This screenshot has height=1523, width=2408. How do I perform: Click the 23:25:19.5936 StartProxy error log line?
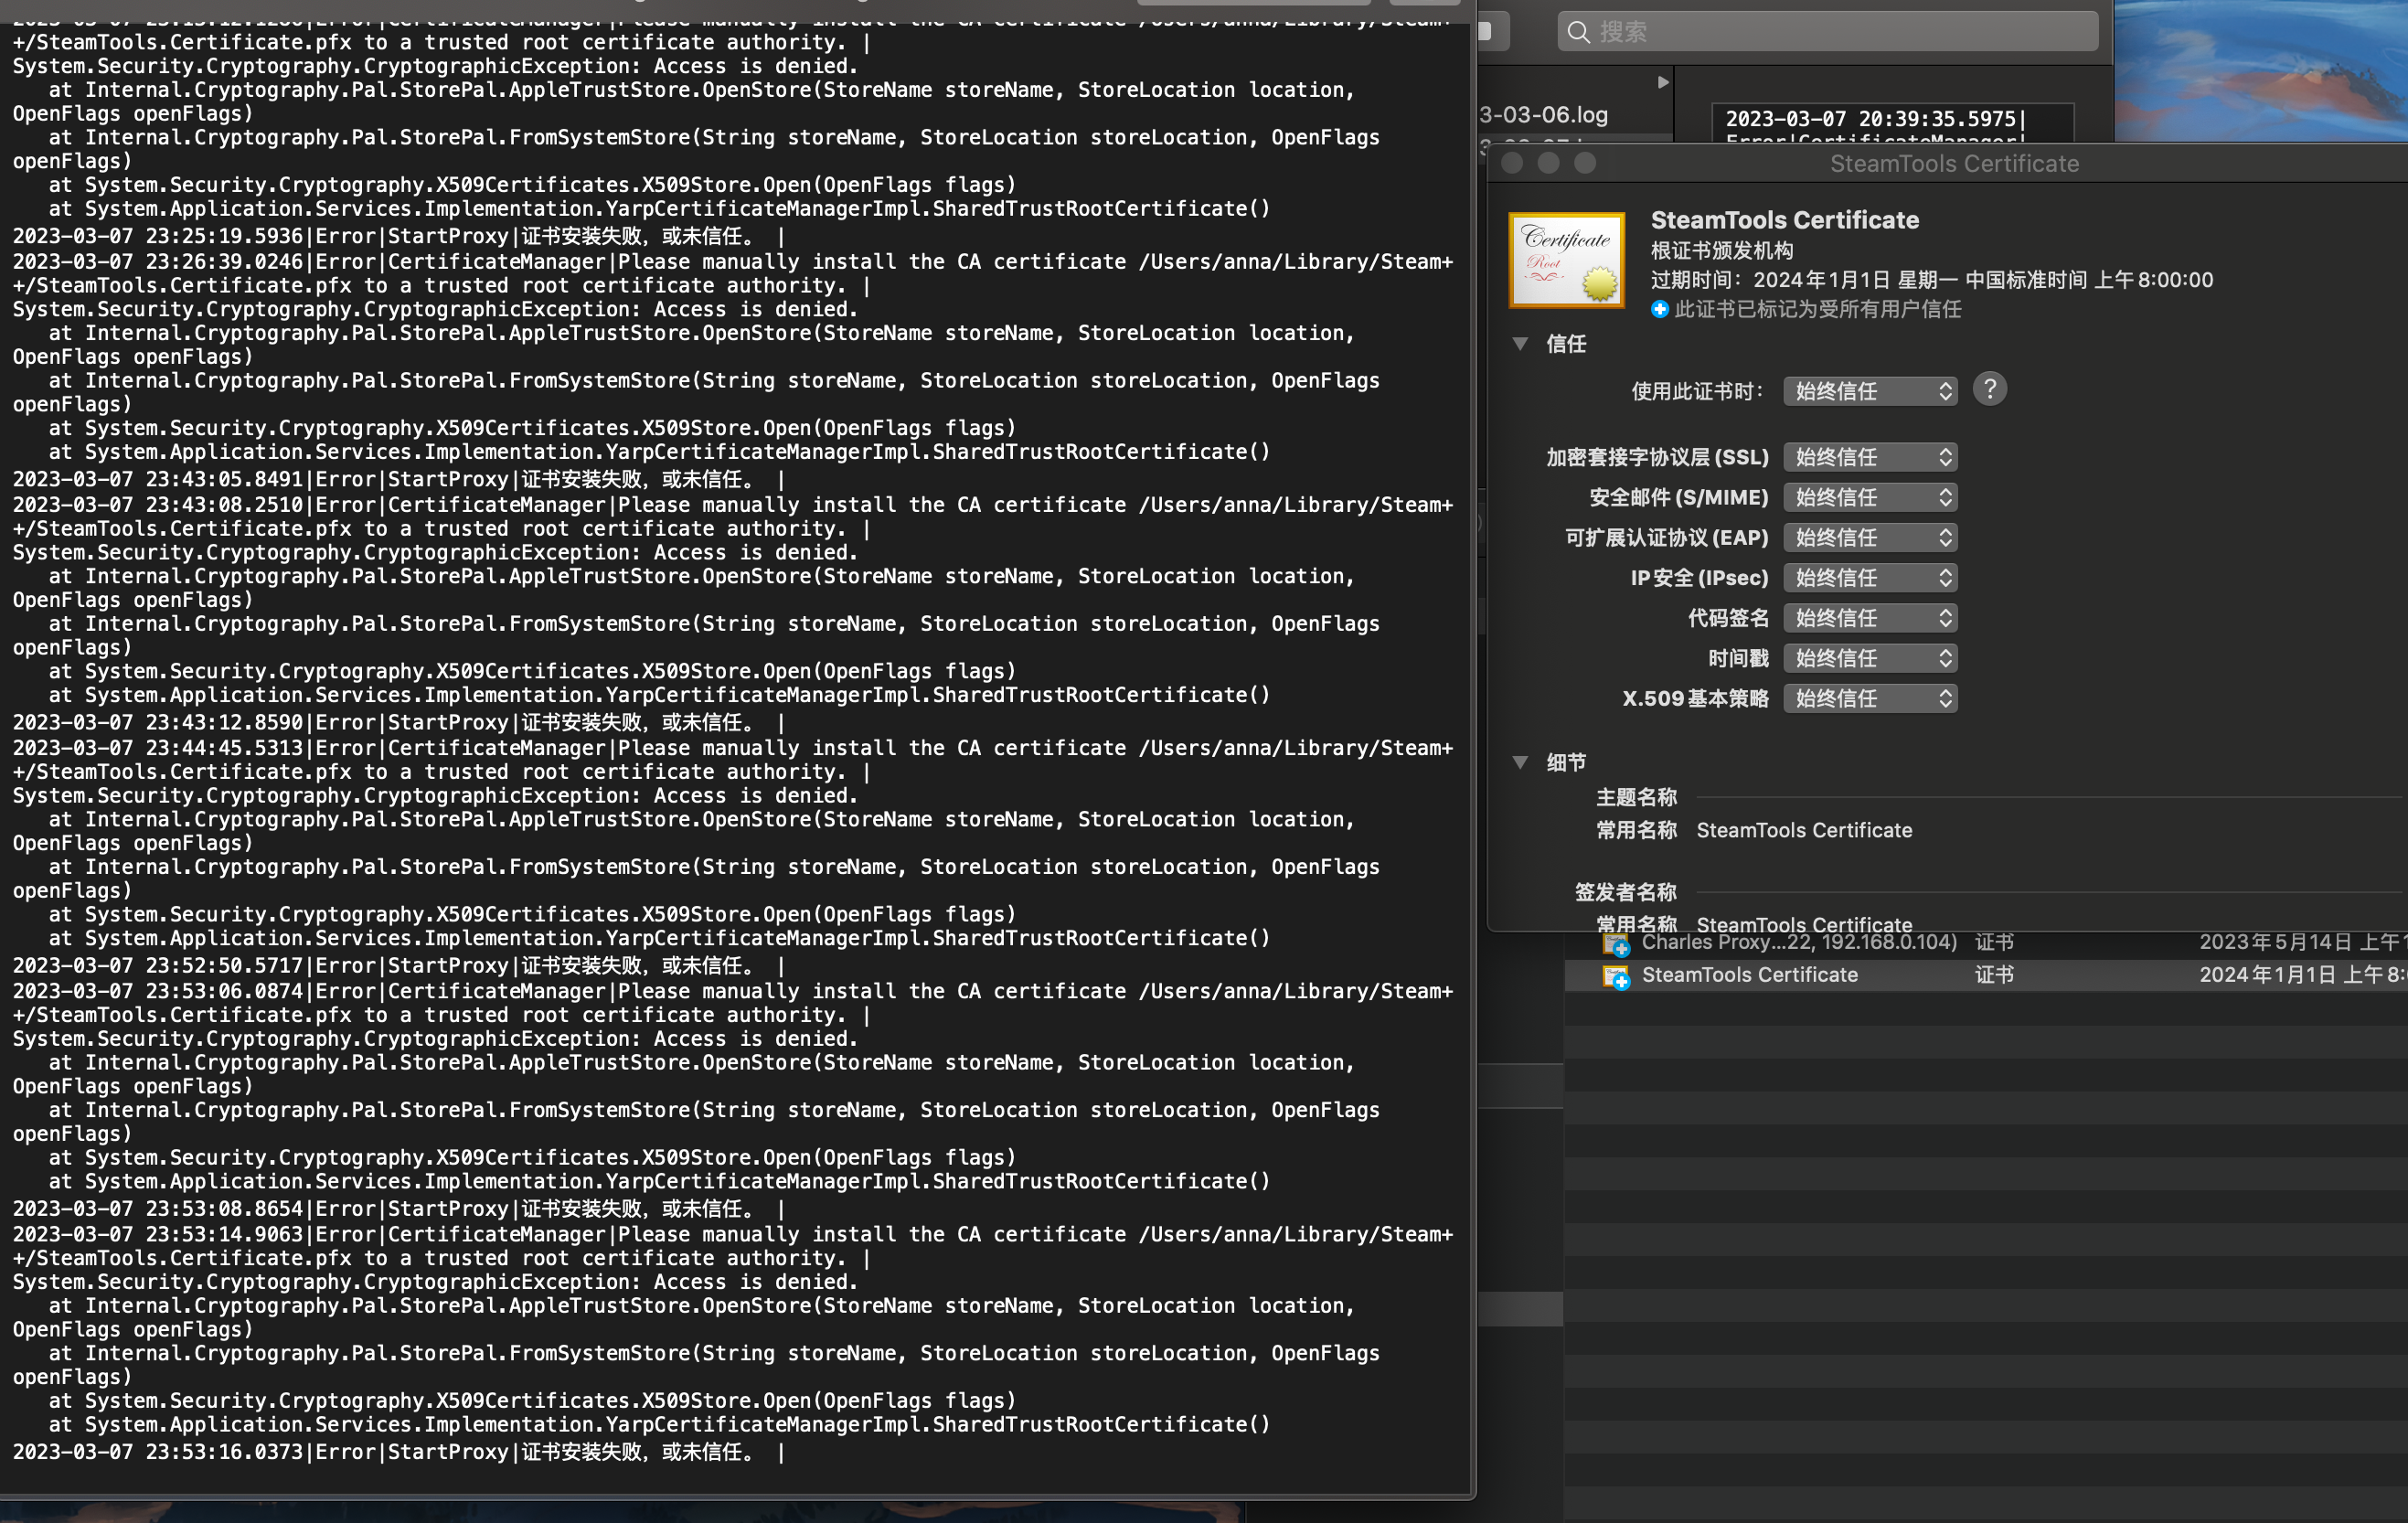point(398,236)
